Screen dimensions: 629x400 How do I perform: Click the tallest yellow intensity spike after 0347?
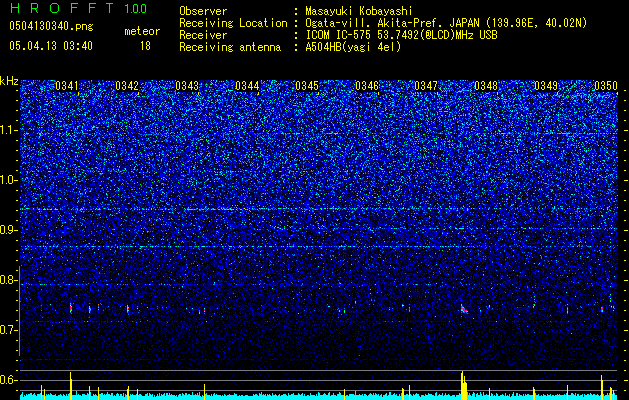[x=462, y=386]
